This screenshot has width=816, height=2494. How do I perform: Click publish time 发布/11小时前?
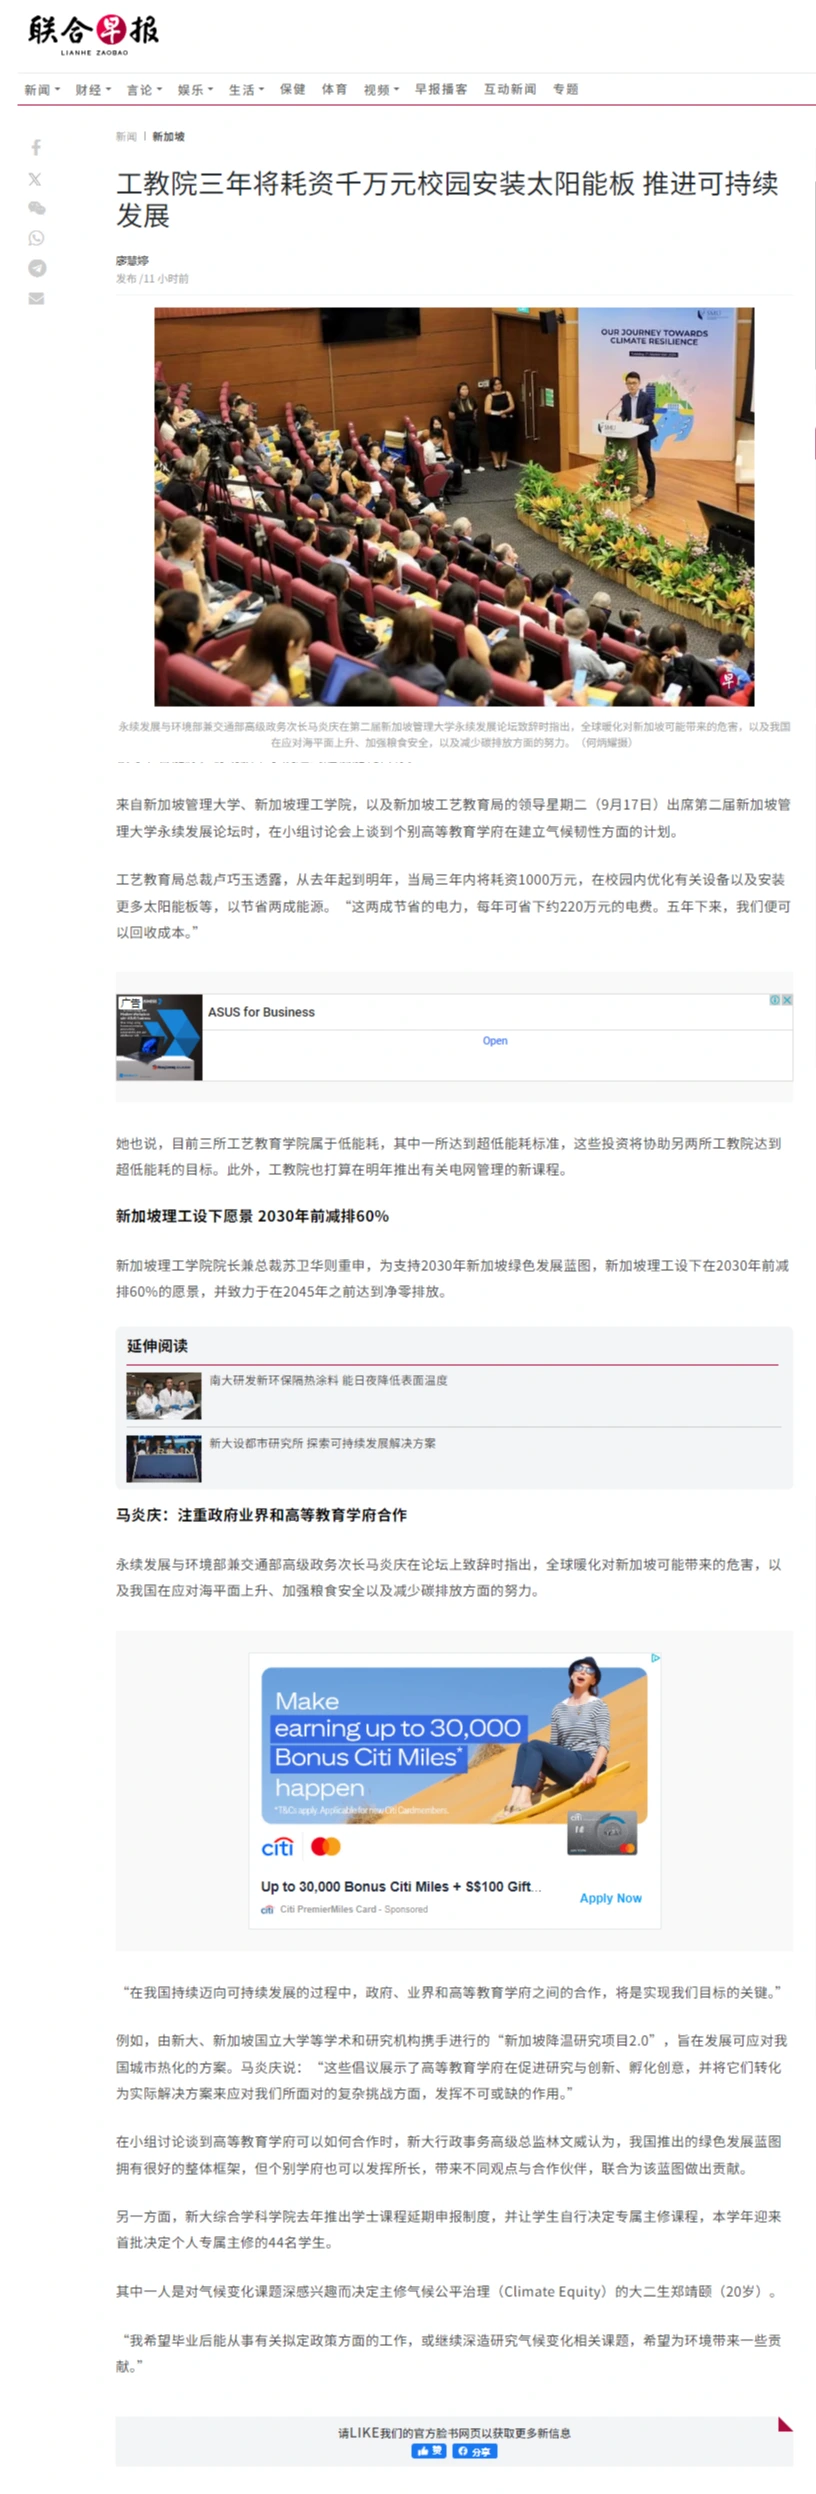click(152, 279)
